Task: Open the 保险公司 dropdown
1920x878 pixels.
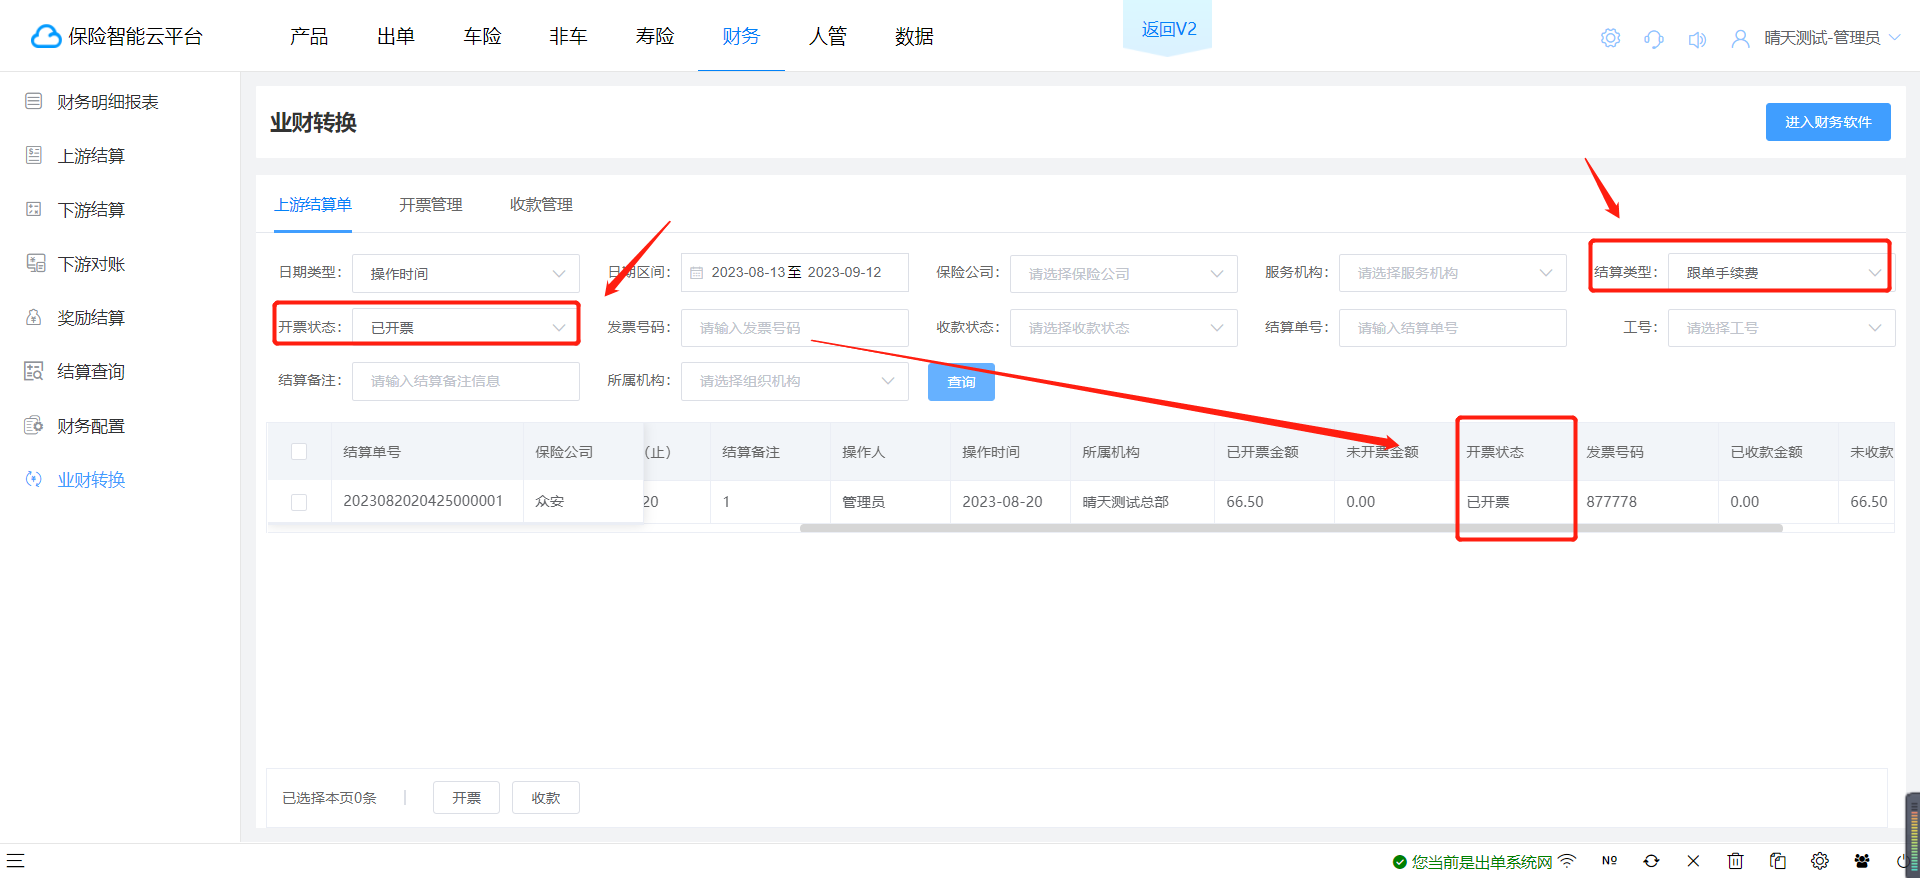Action: click(x=1124, y=273)
